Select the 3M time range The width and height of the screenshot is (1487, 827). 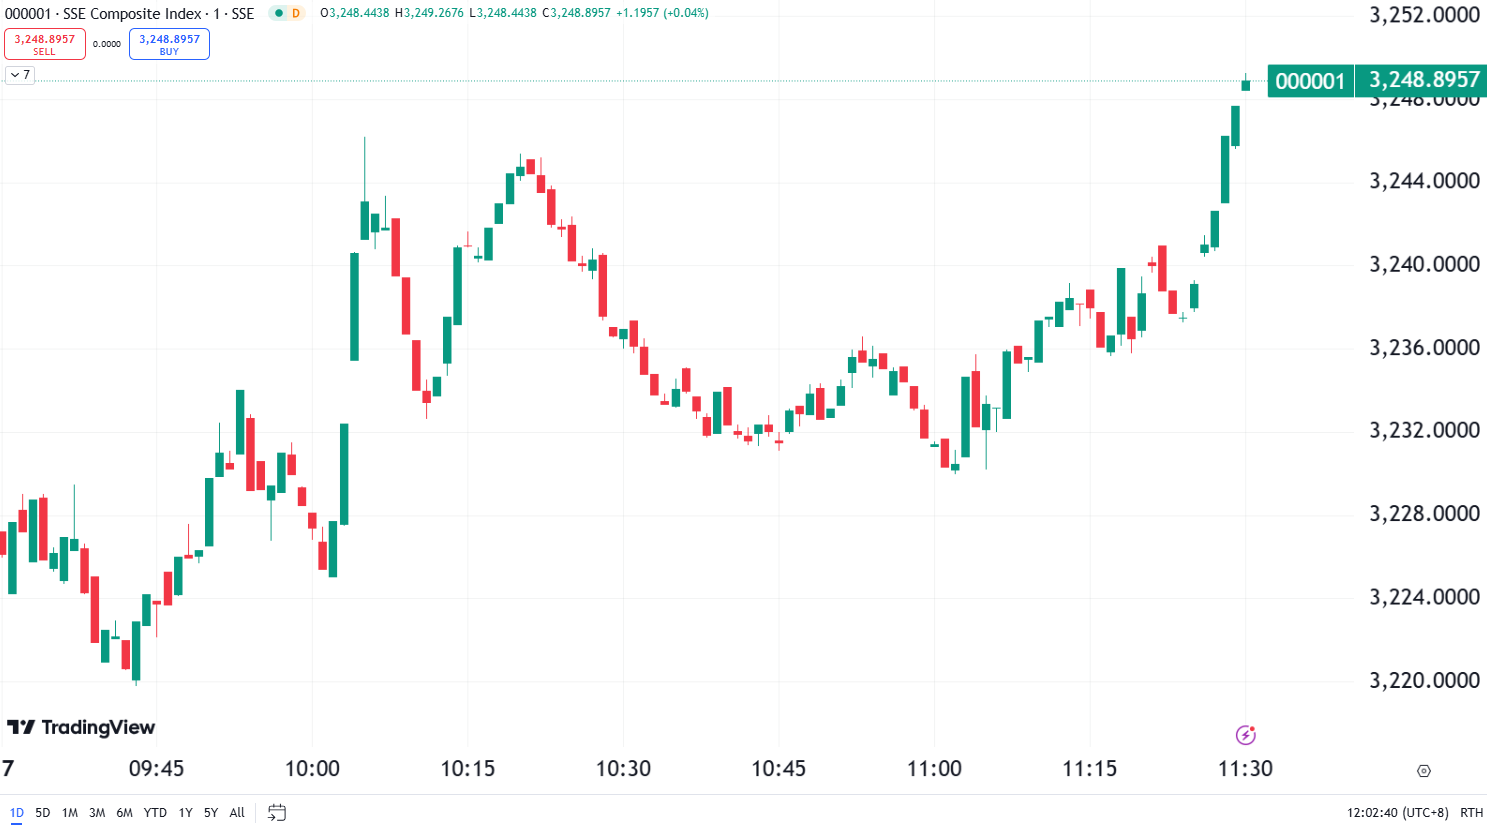pos(97,812)
